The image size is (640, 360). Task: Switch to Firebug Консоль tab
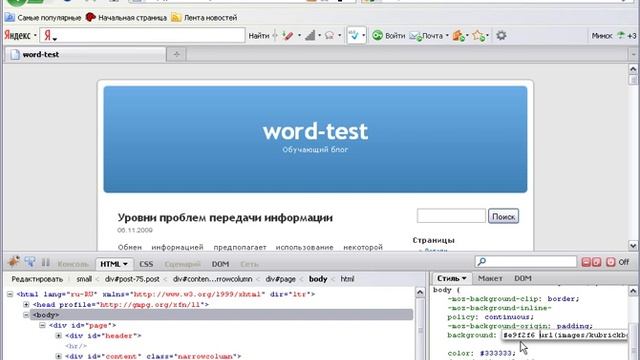tap(73, 264)
